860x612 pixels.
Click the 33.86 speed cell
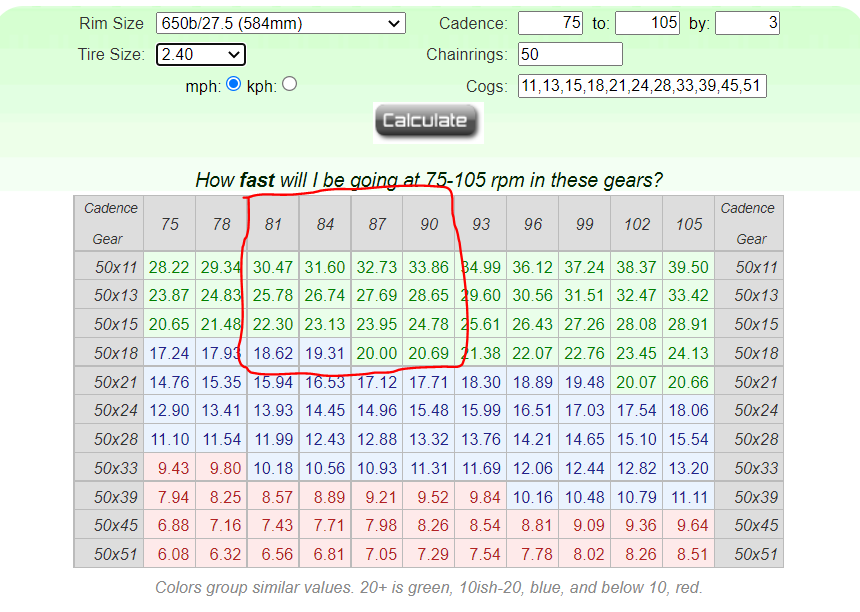pyautogui.click(x=429, y=267)
